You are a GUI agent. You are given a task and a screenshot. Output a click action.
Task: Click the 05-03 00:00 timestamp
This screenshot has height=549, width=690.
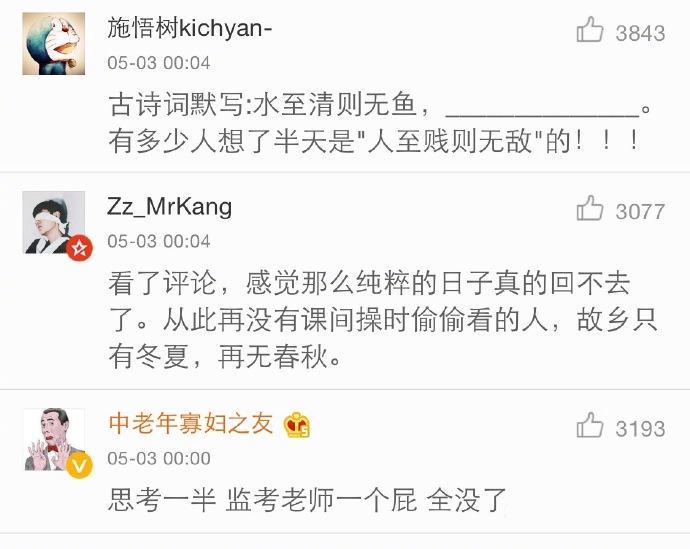[159, 458]
